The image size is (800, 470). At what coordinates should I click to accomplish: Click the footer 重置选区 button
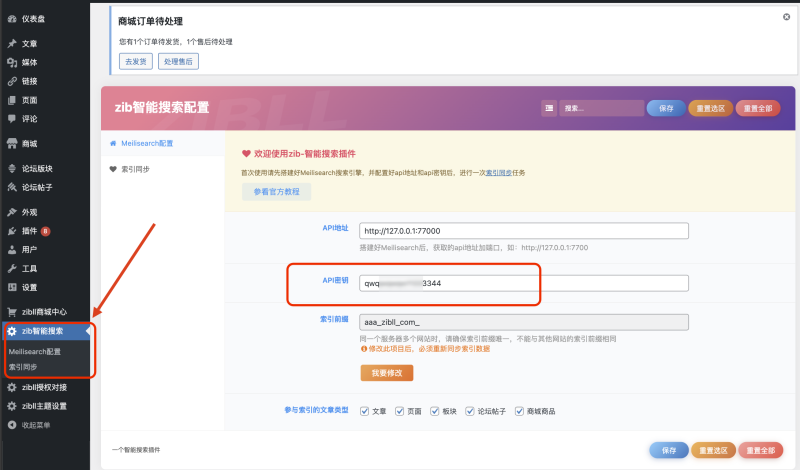[713, 450]
